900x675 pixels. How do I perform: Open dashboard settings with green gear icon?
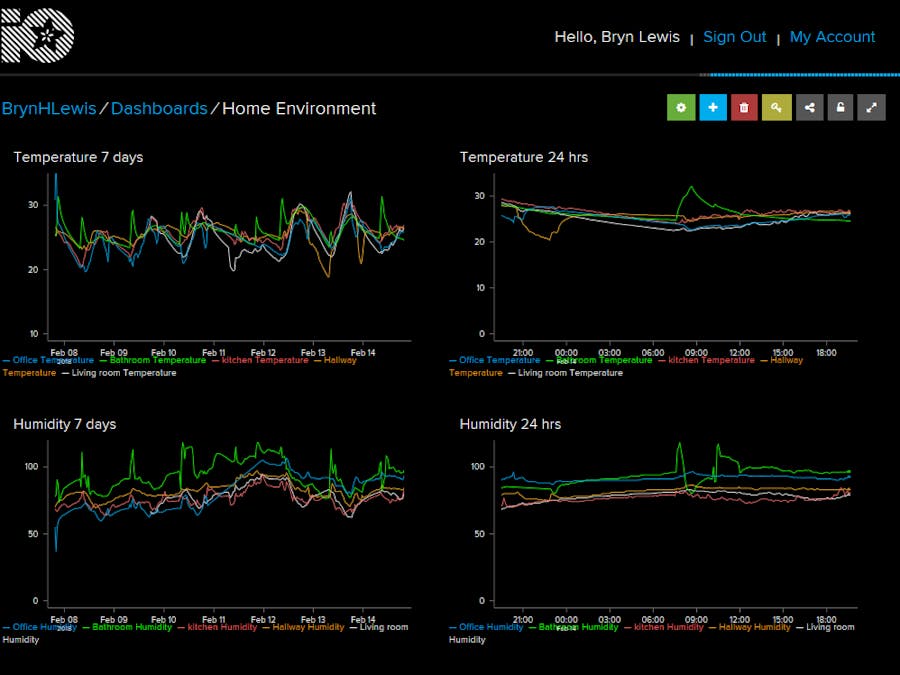pyautogui.click(x=681, y=108)
